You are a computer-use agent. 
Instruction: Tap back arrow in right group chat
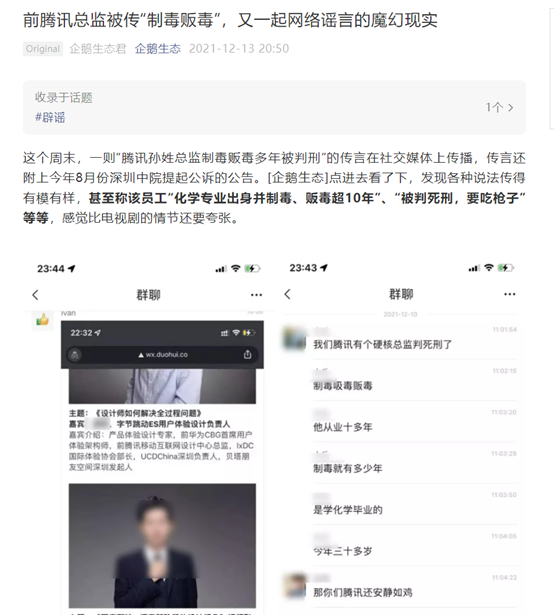point(288,294)
